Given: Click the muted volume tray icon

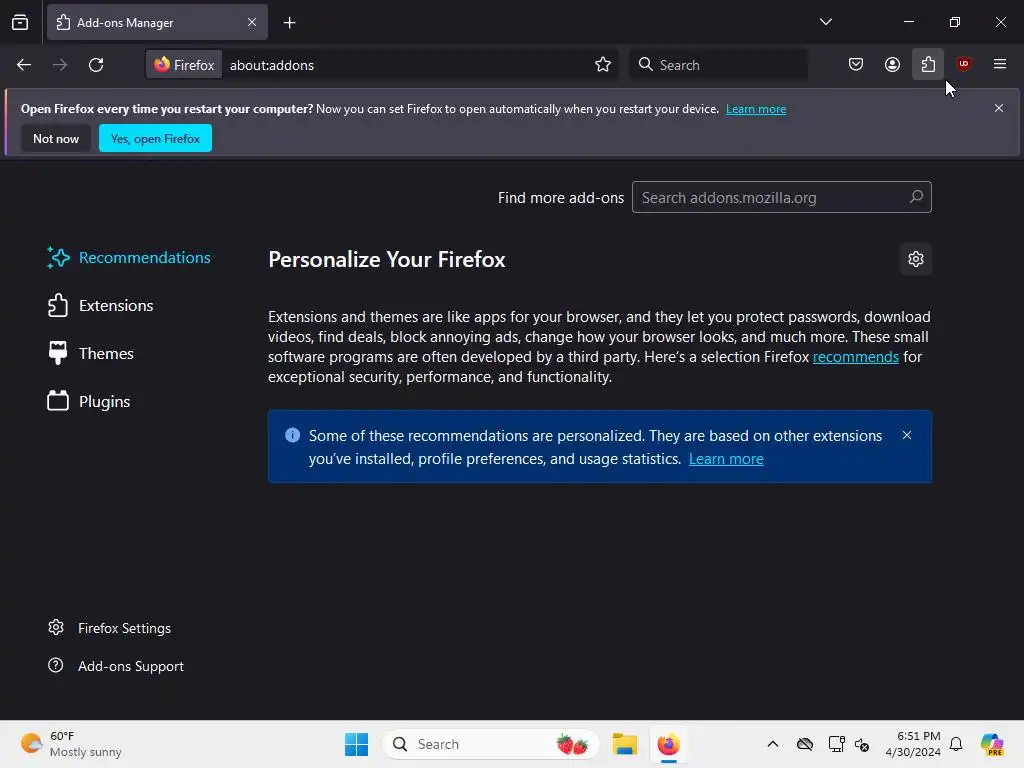Looking at the screenshot, I should [x=862, y=744].
